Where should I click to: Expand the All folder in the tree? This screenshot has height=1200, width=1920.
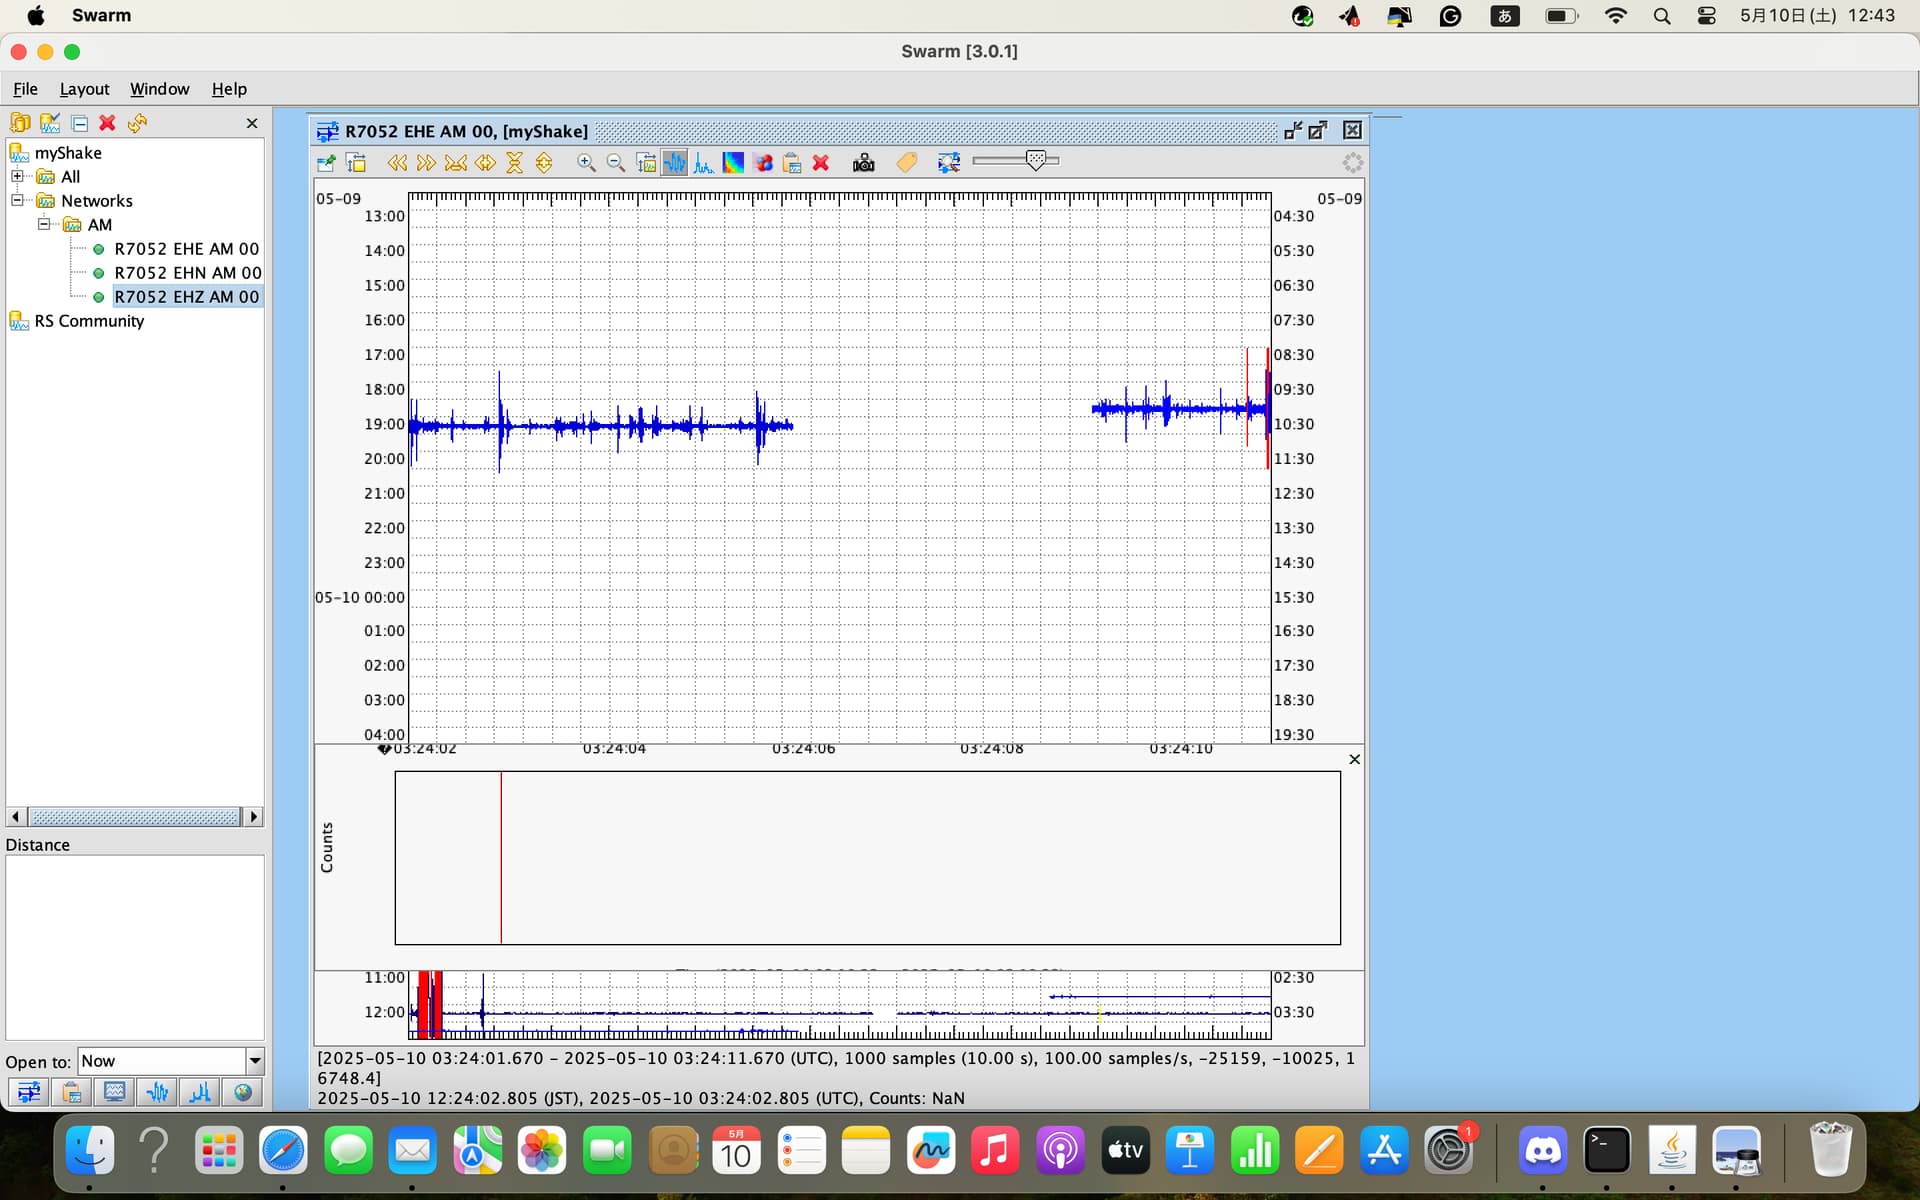pyautogui.click(x=17, y=176)
